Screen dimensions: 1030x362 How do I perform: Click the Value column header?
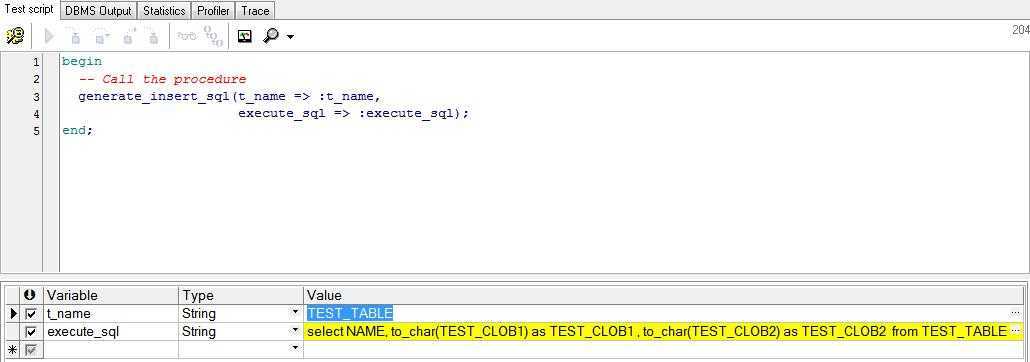(663, 296)
